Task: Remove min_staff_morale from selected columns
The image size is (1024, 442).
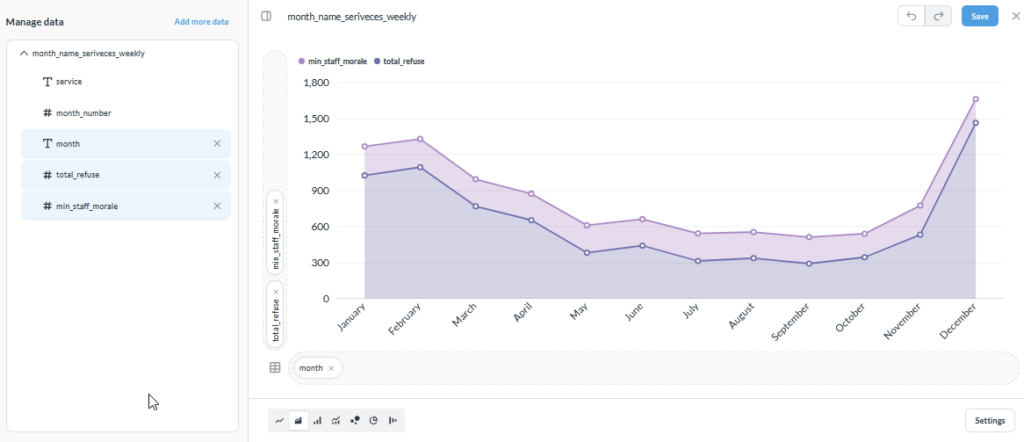Action: (217, 206)
